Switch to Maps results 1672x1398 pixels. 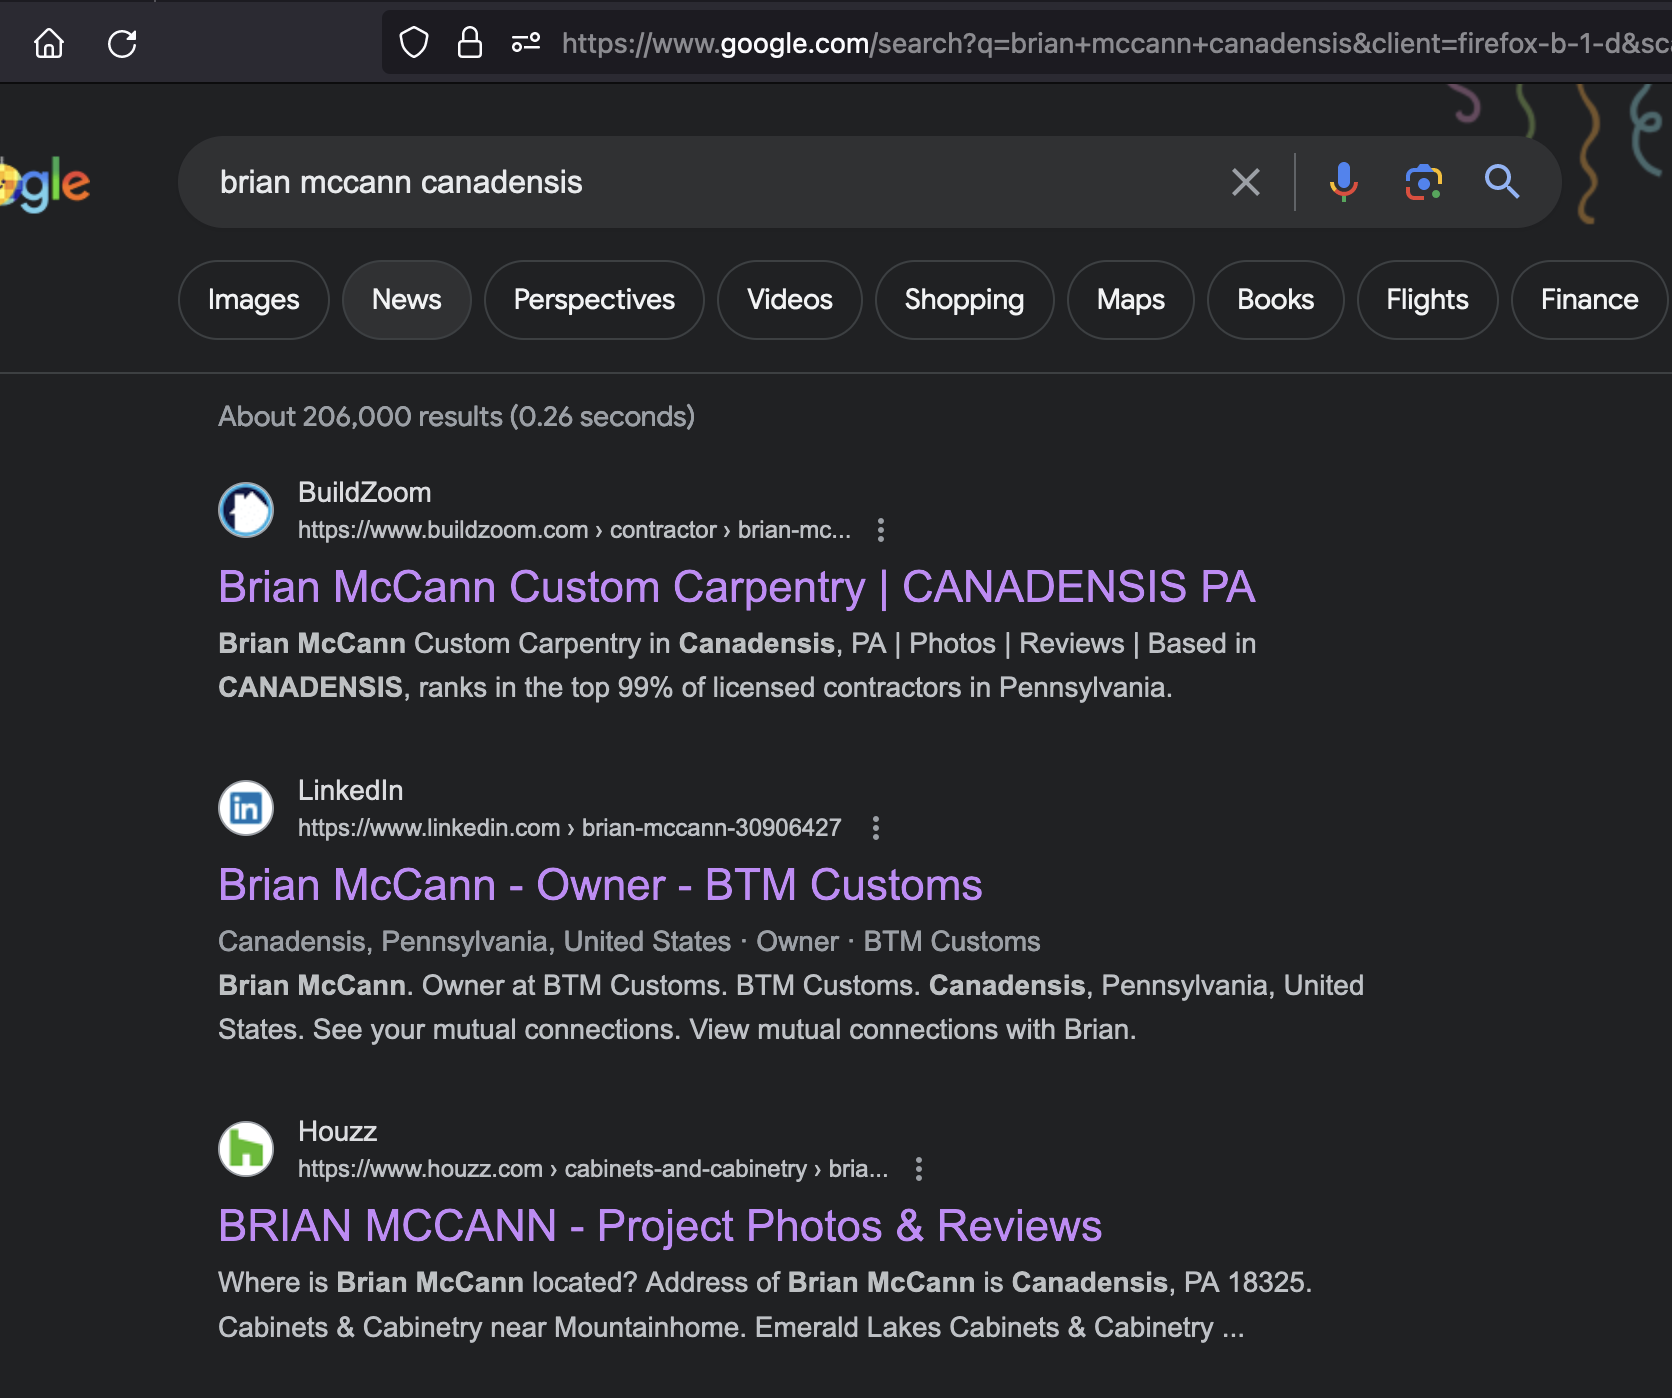pyautogui.click(x=1131, y=300)
